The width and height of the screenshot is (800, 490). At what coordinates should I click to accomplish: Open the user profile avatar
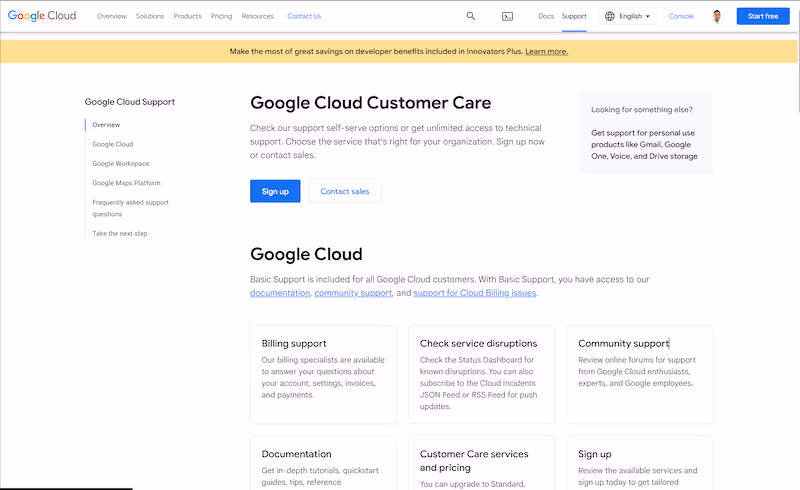click(717, 16)
